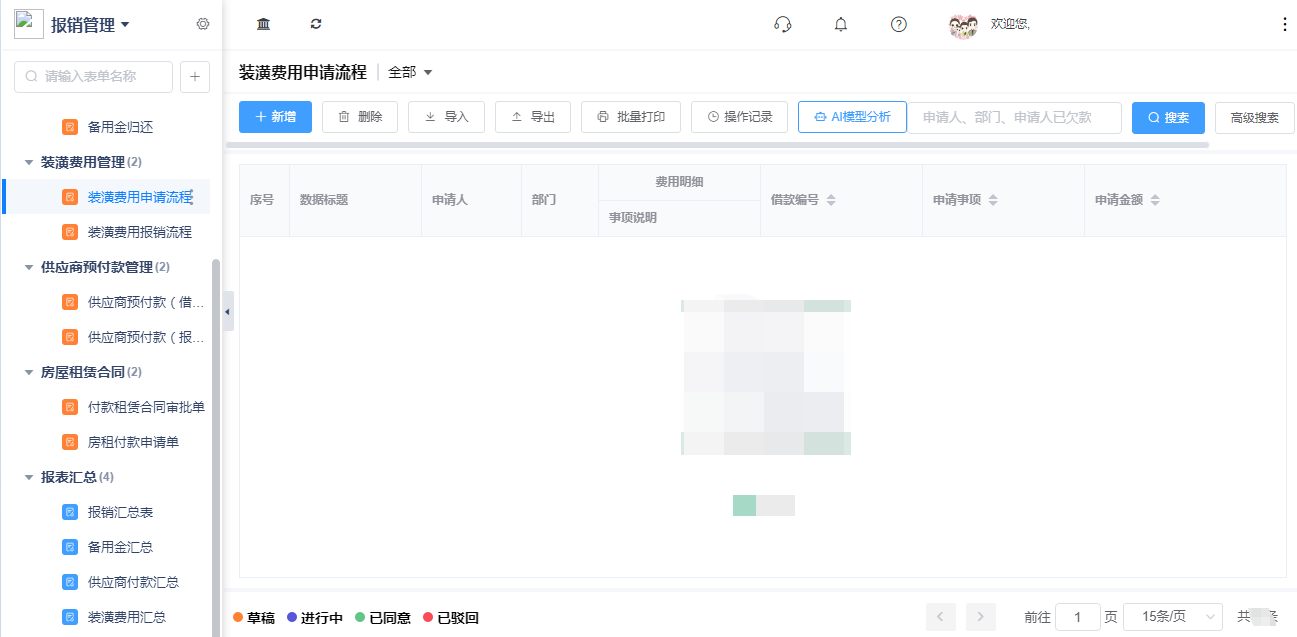Click the 导出 button
This screenshot has width=1297, height=637.
(533, 117)
